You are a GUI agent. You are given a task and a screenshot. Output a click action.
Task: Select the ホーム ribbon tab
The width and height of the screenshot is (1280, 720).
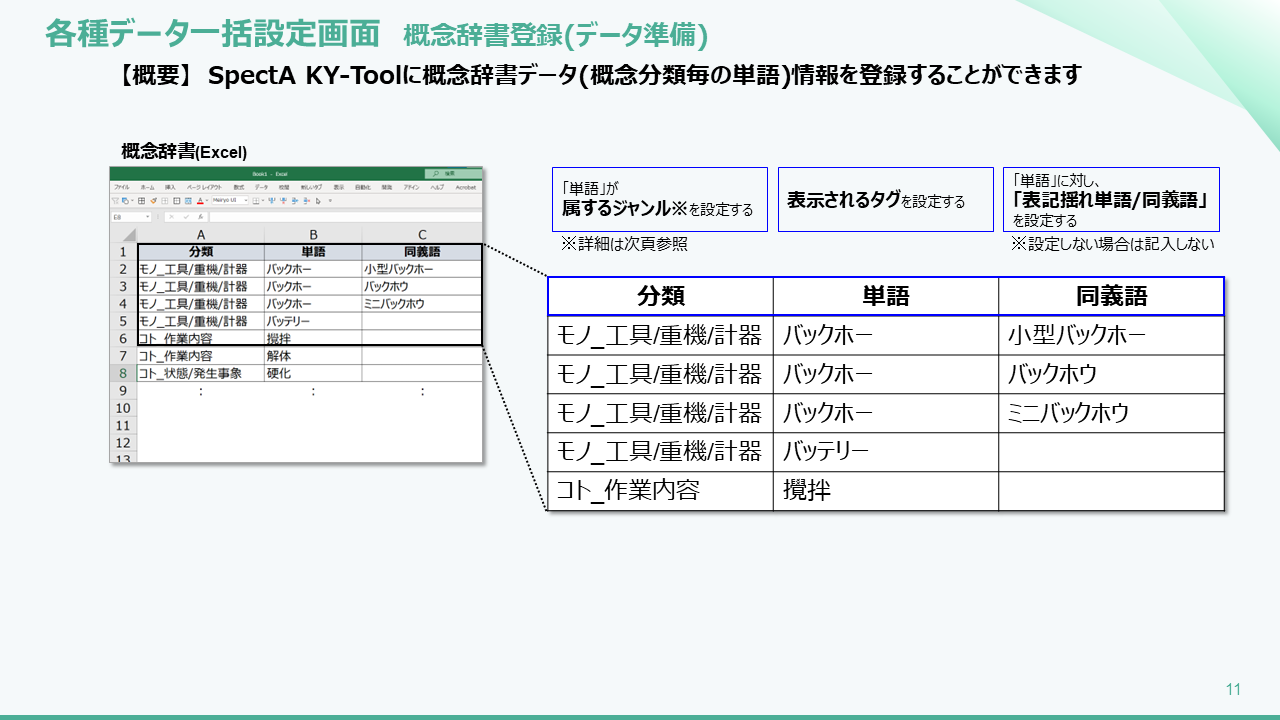click(x=149, y=186)
